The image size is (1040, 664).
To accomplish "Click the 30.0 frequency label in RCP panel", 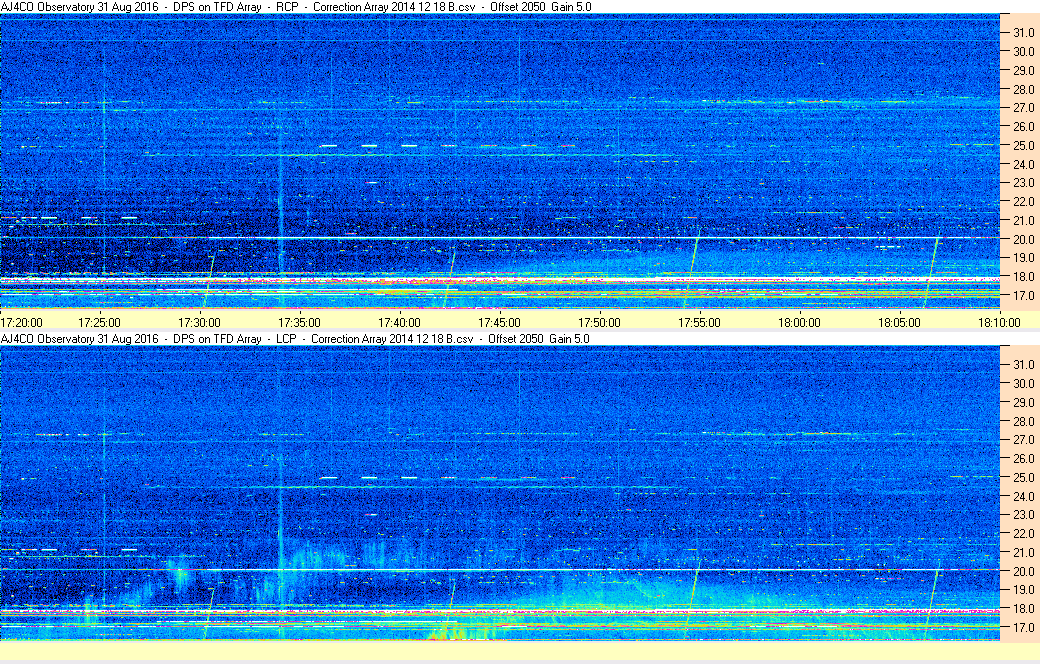I will pyautogui.click(x=1023, y=52).
